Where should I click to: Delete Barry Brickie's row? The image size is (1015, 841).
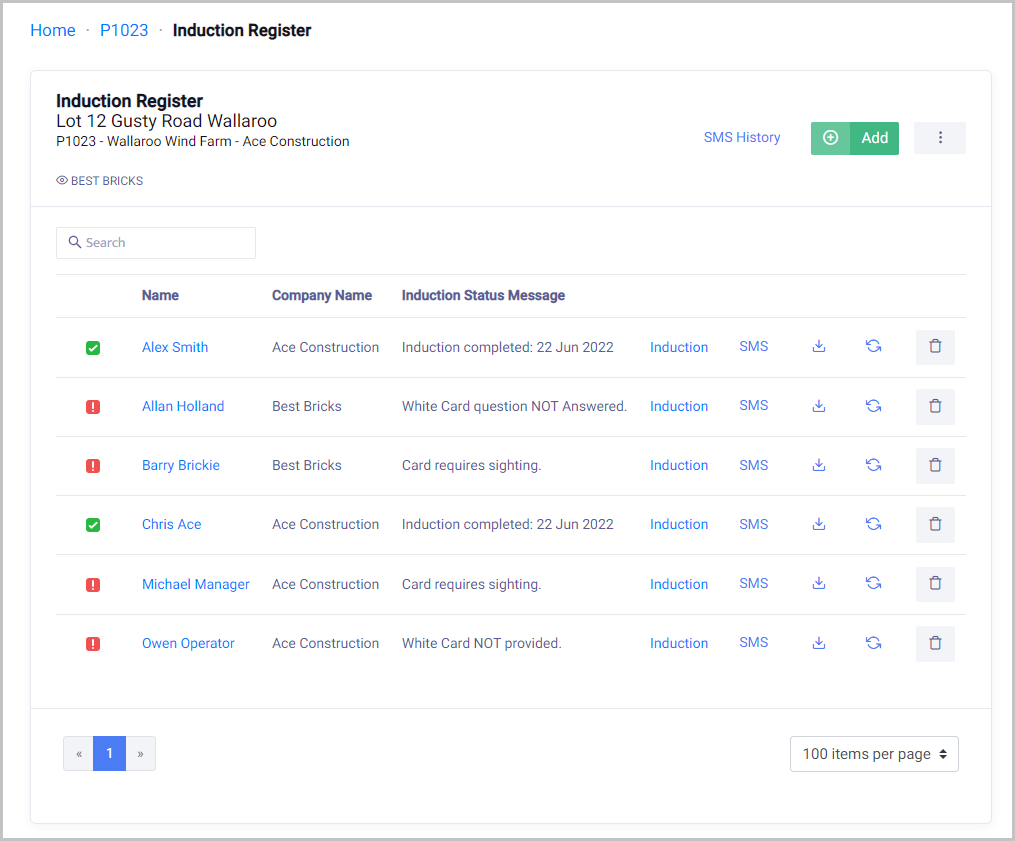click(x=935, y=465)
